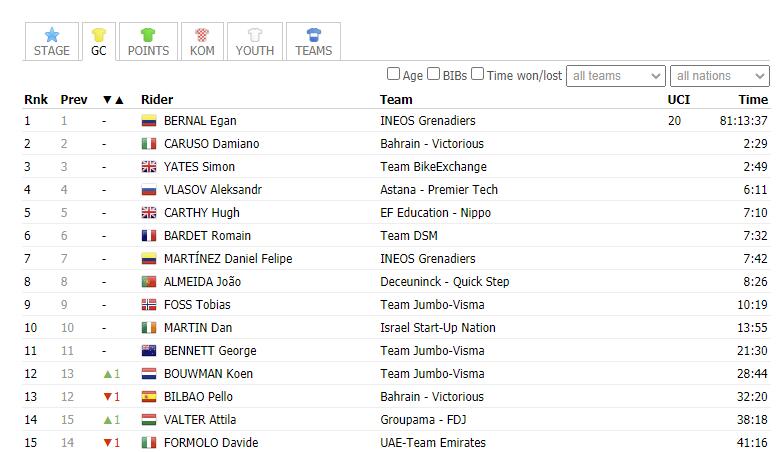Image resolution: width=784 pixels, height=452 pixels.
Task: Open ALMEIDA João rider link
Action: tap(202, 282)
